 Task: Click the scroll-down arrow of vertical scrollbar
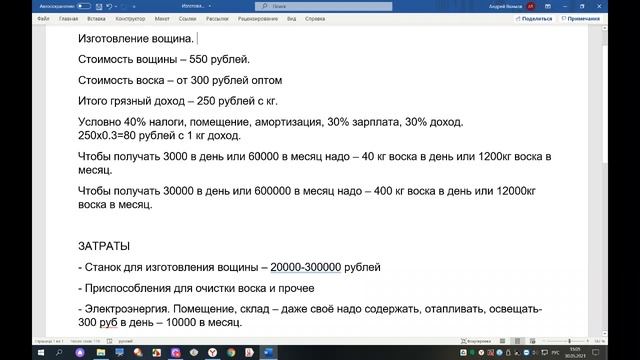tap(604, 334)
